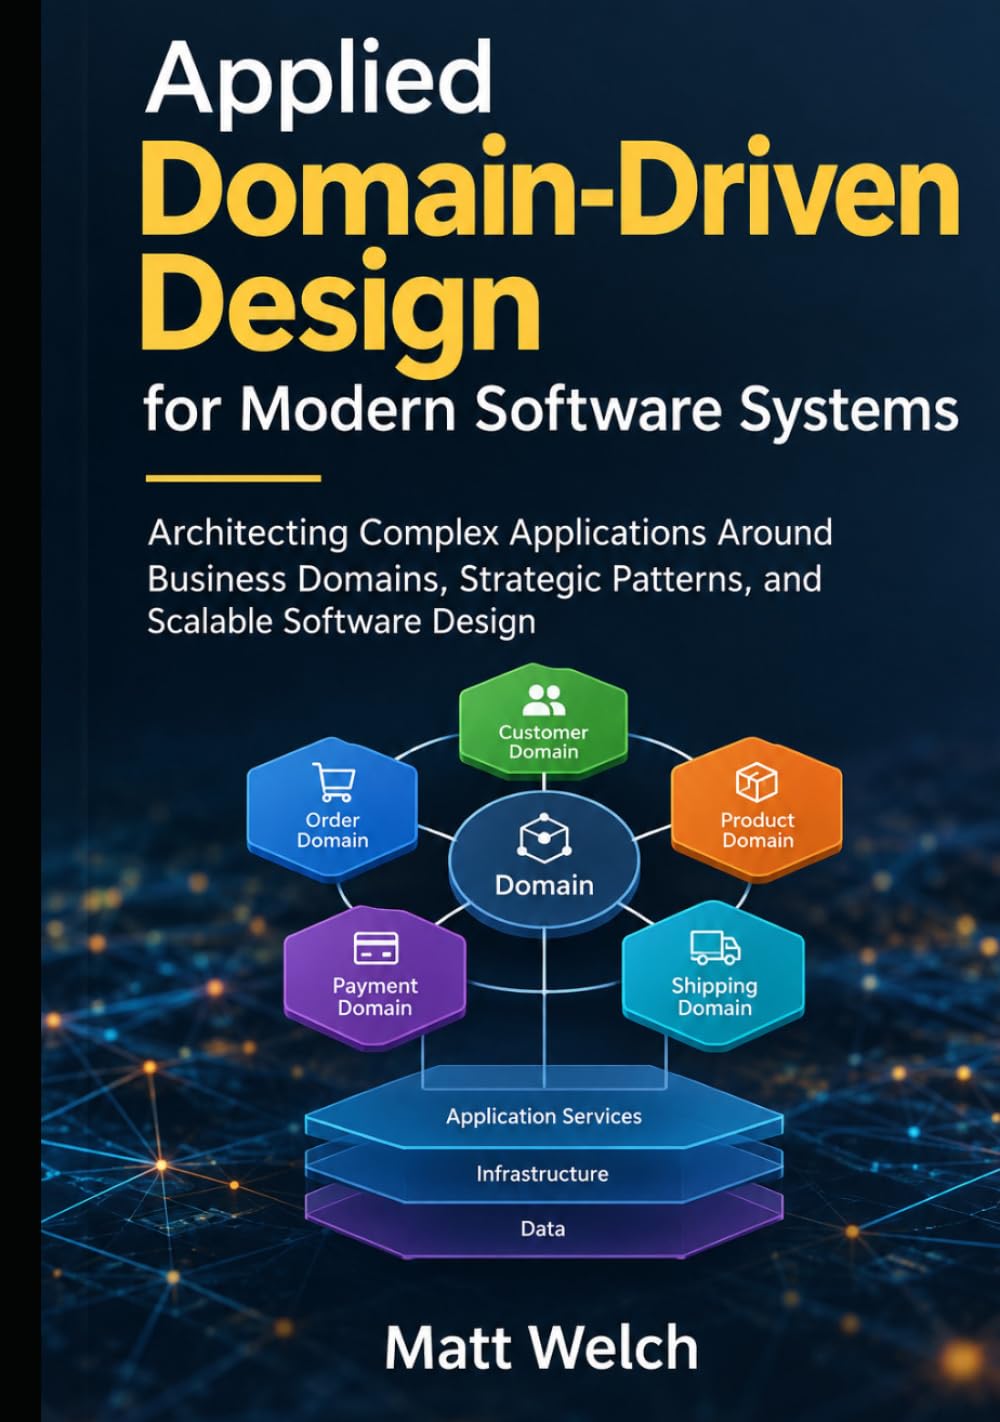Select the "Product Domain" label text
The image size is (1000, 1422).
[x=758, y=830]
